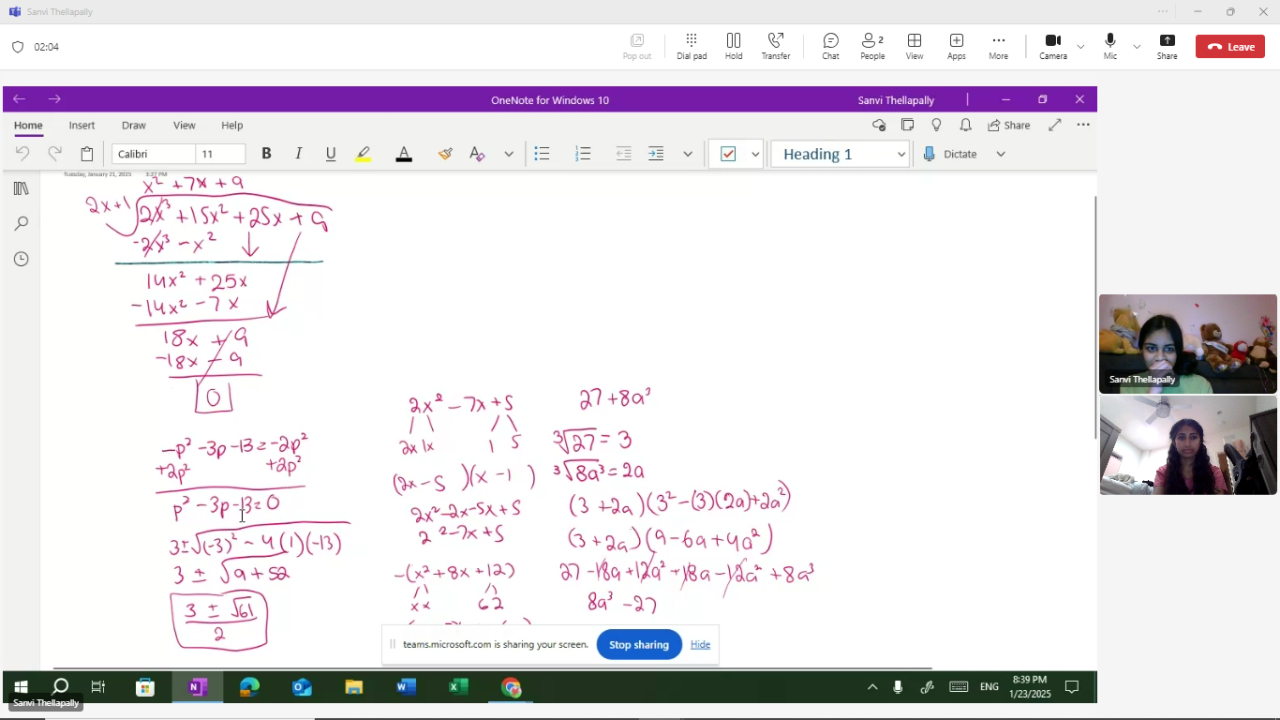Expand the Dictate options arrow
1280x720 pixels.
(1001, 154)
